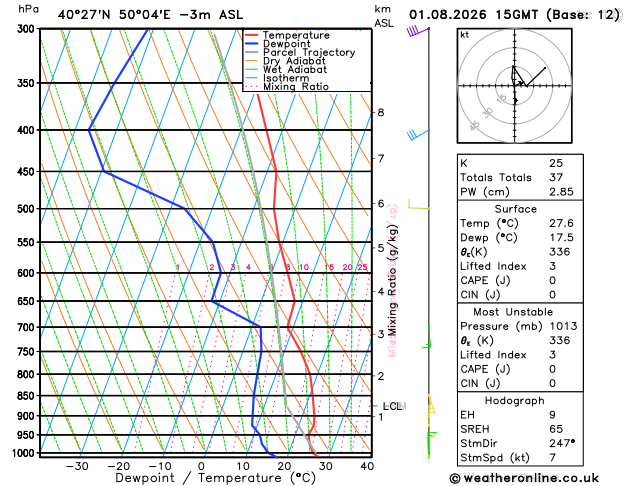Click the 'Hodograph' section heading

[x=515, y=401]
